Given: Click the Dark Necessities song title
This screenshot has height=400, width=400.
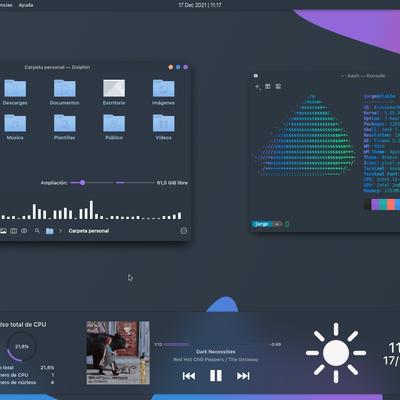Looking at the screenshot, I should click(216, 352).
